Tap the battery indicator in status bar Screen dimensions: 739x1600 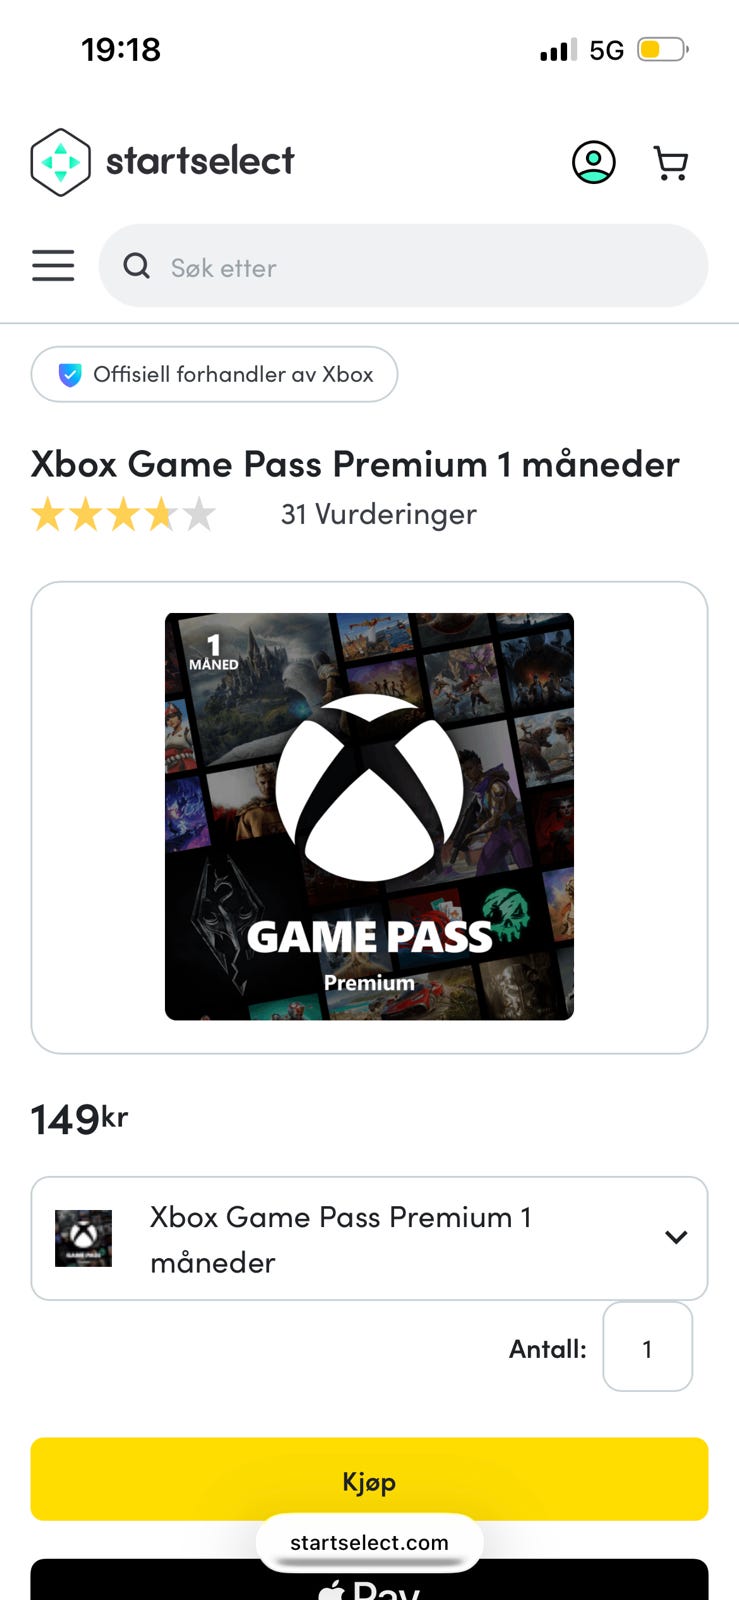(663, 49)
